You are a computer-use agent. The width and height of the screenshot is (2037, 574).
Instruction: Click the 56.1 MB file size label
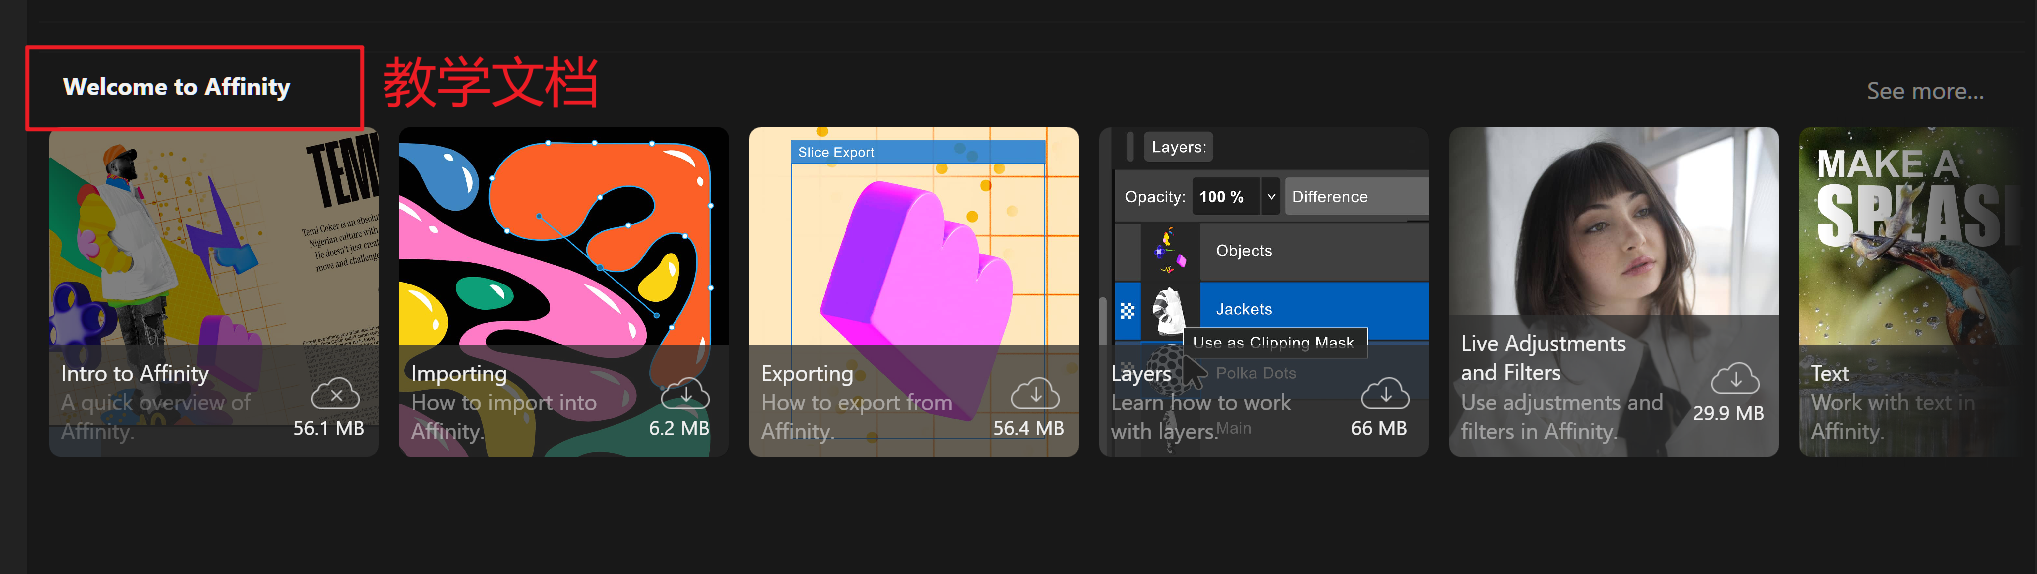(x=329, y=429)
